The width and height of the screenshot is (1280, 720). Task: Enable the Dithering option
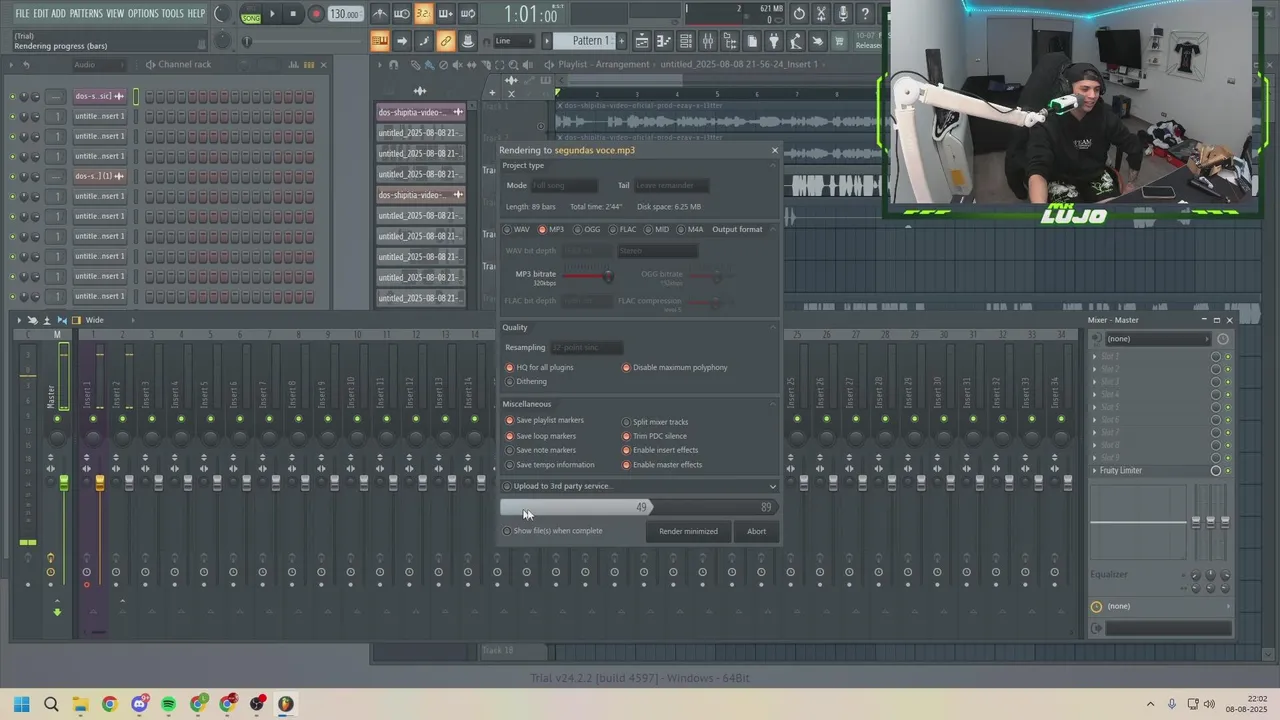point(526,382)
